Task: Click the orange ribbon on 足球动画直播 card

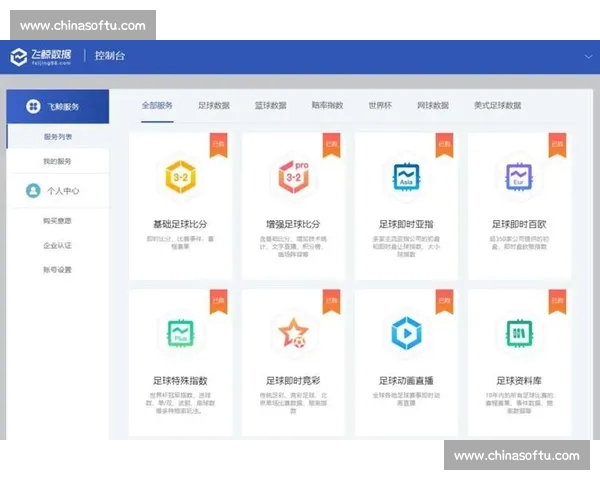Action: click(445, 302)
